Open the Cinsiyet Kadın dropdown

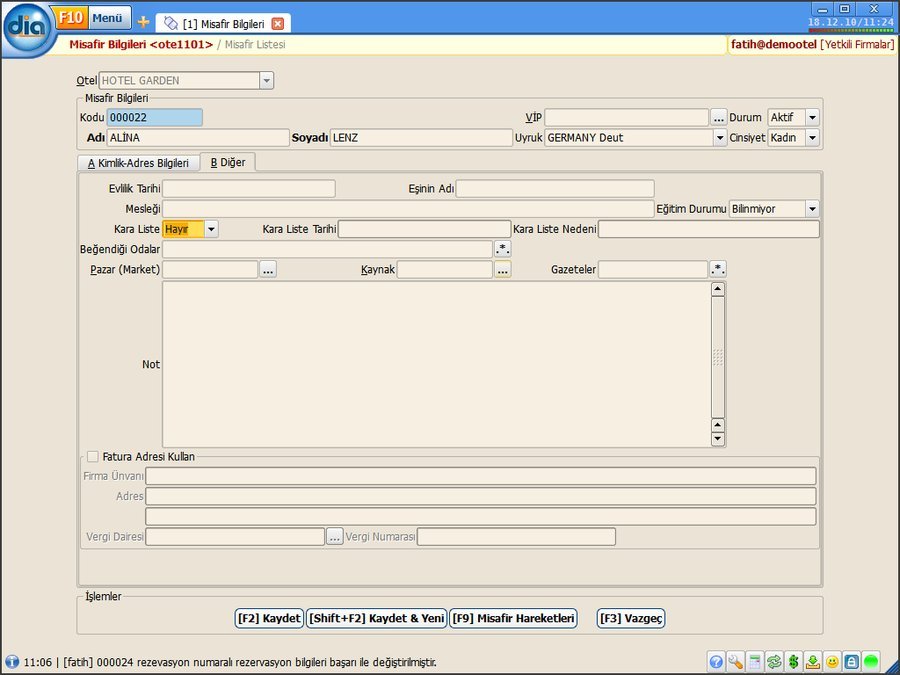tap(812, 138)
